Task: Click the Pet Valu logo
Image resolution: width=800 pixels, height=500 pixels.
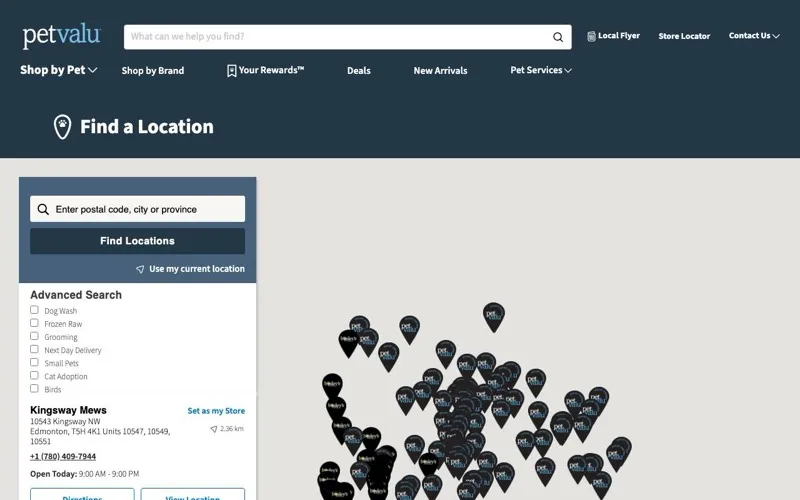Action: click(62, 36)
